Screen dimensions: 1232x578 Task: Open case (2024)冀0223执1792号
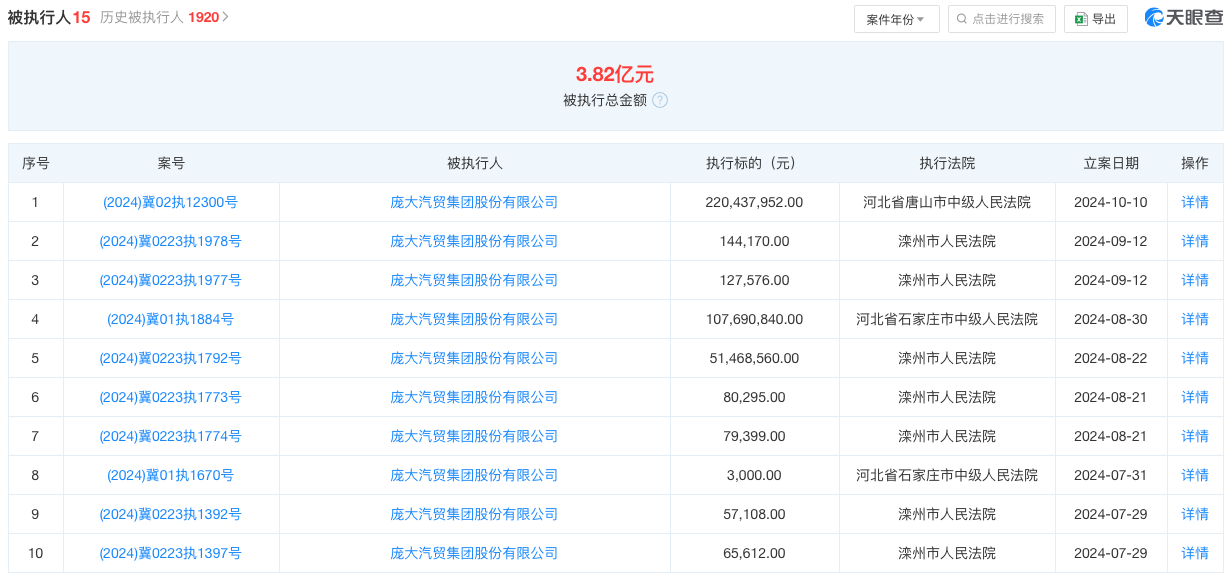[x=170, y=358]
